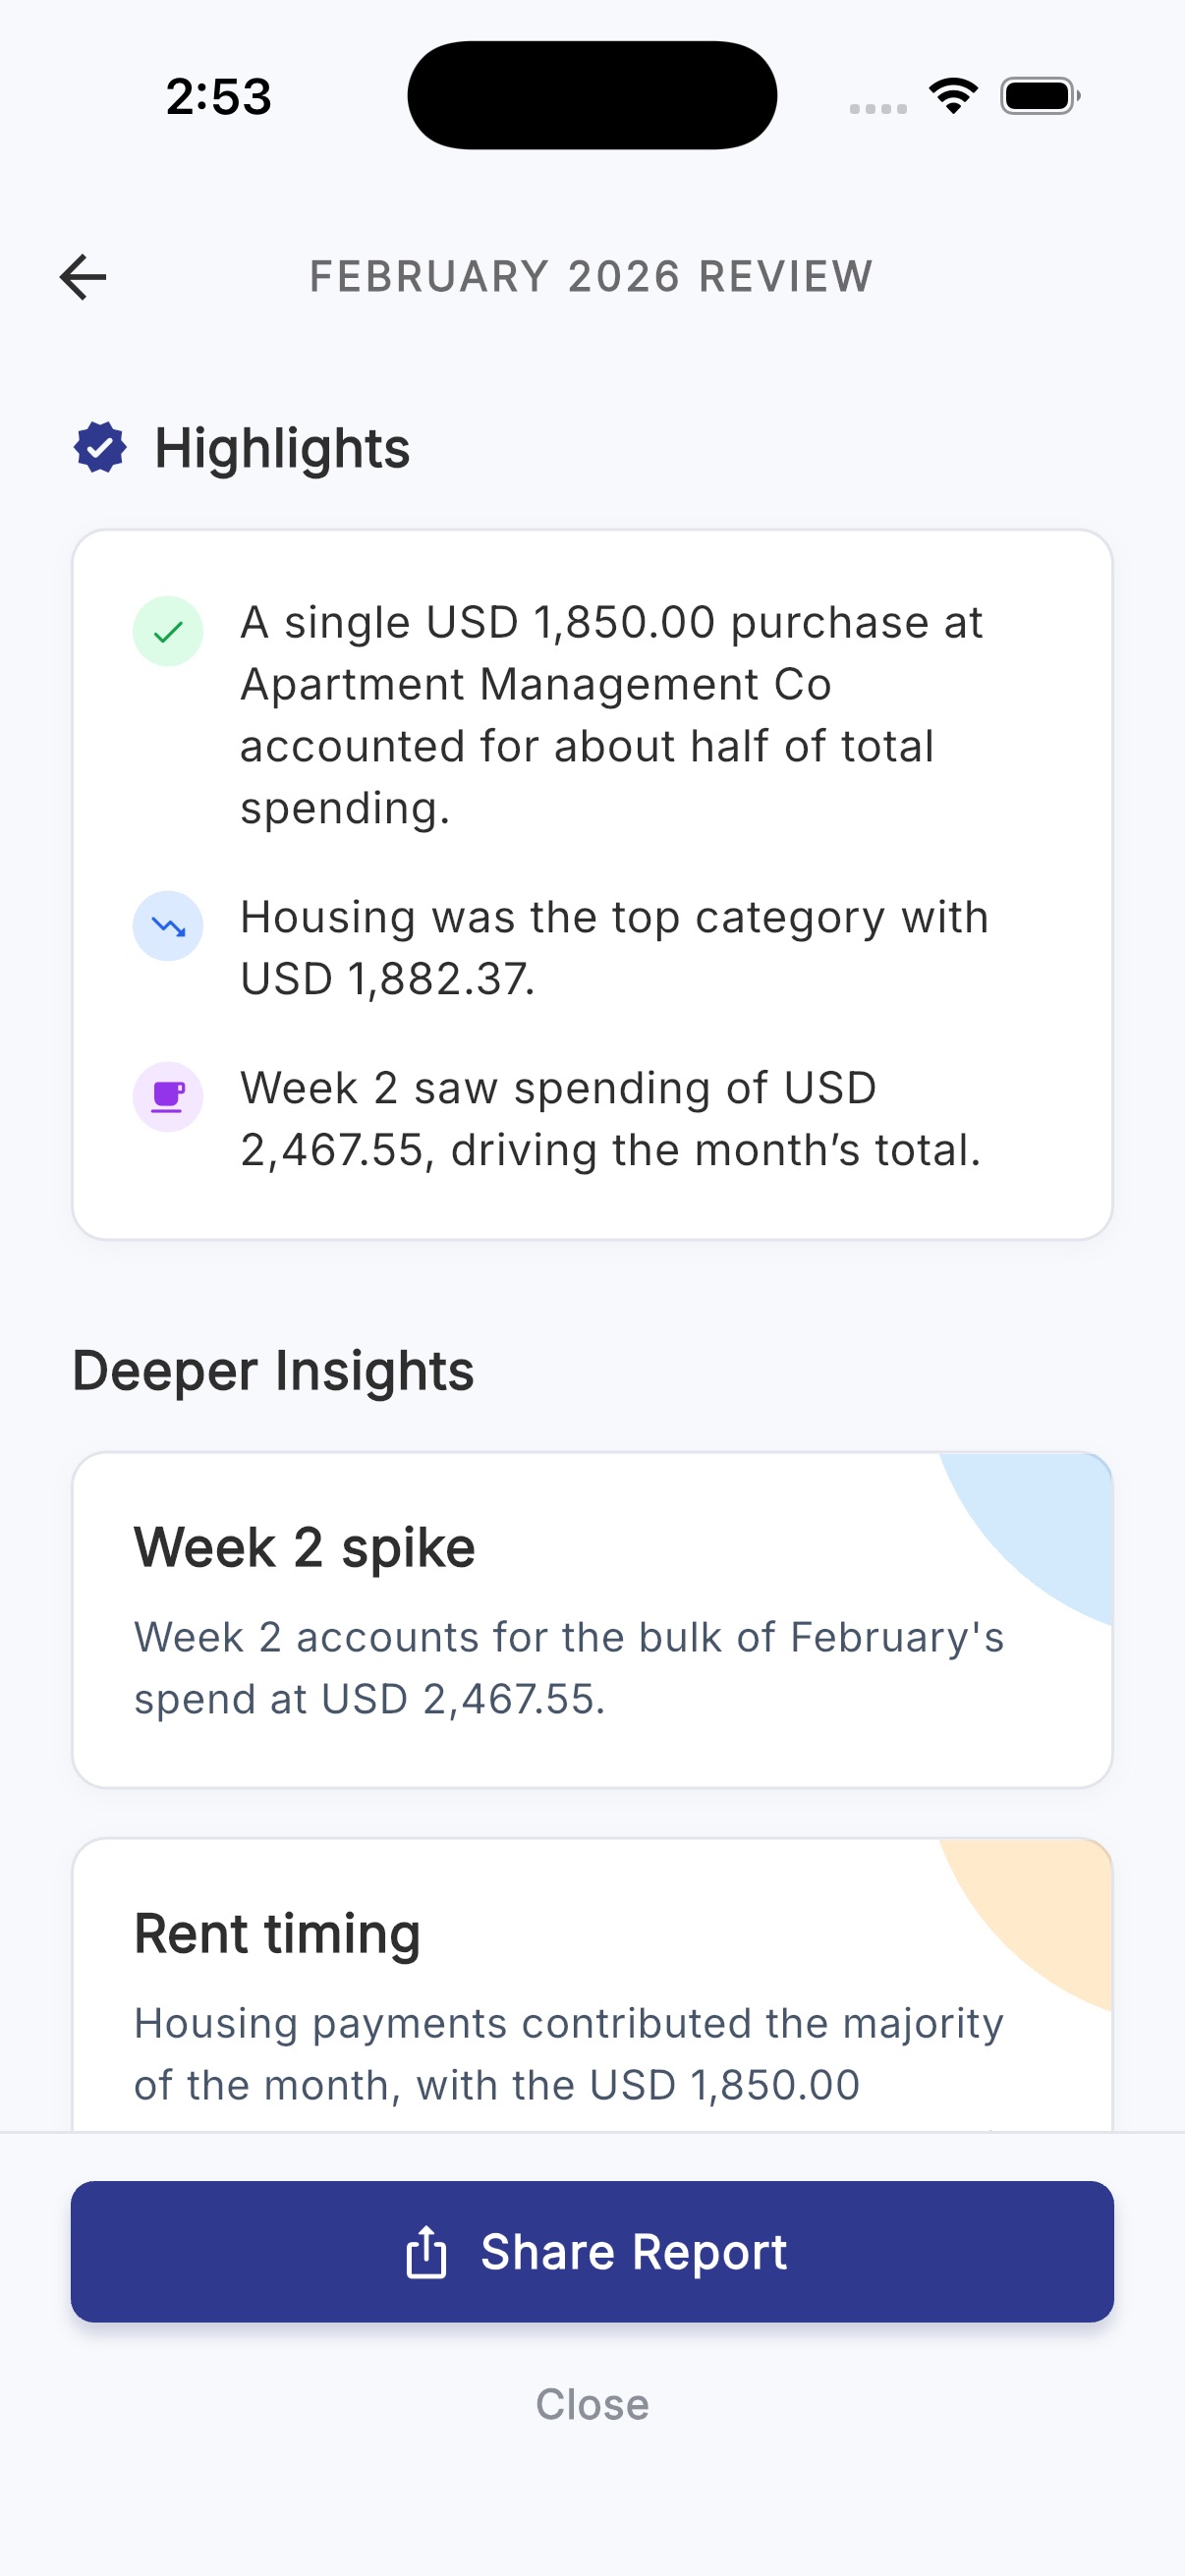Open the Rent timing insight card
Viewport: 1185px width, 2576px height.
(592, 1990)
